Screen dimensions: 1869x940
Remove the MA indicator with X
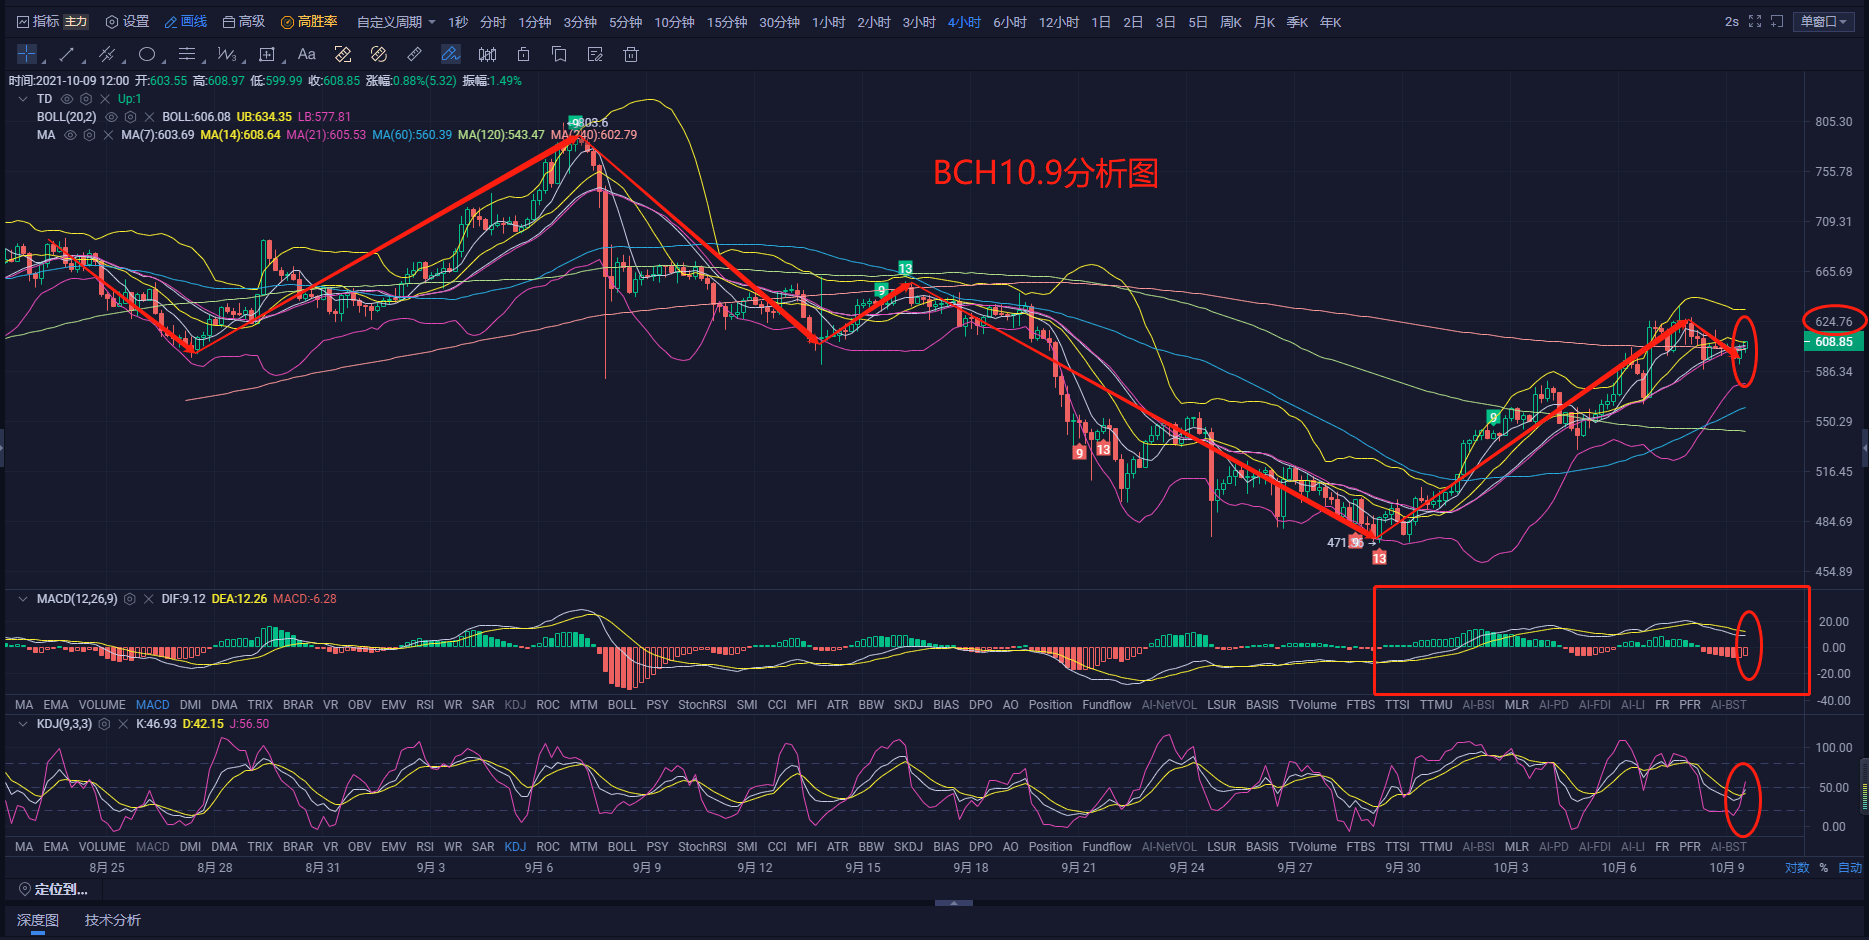point(108,135)
